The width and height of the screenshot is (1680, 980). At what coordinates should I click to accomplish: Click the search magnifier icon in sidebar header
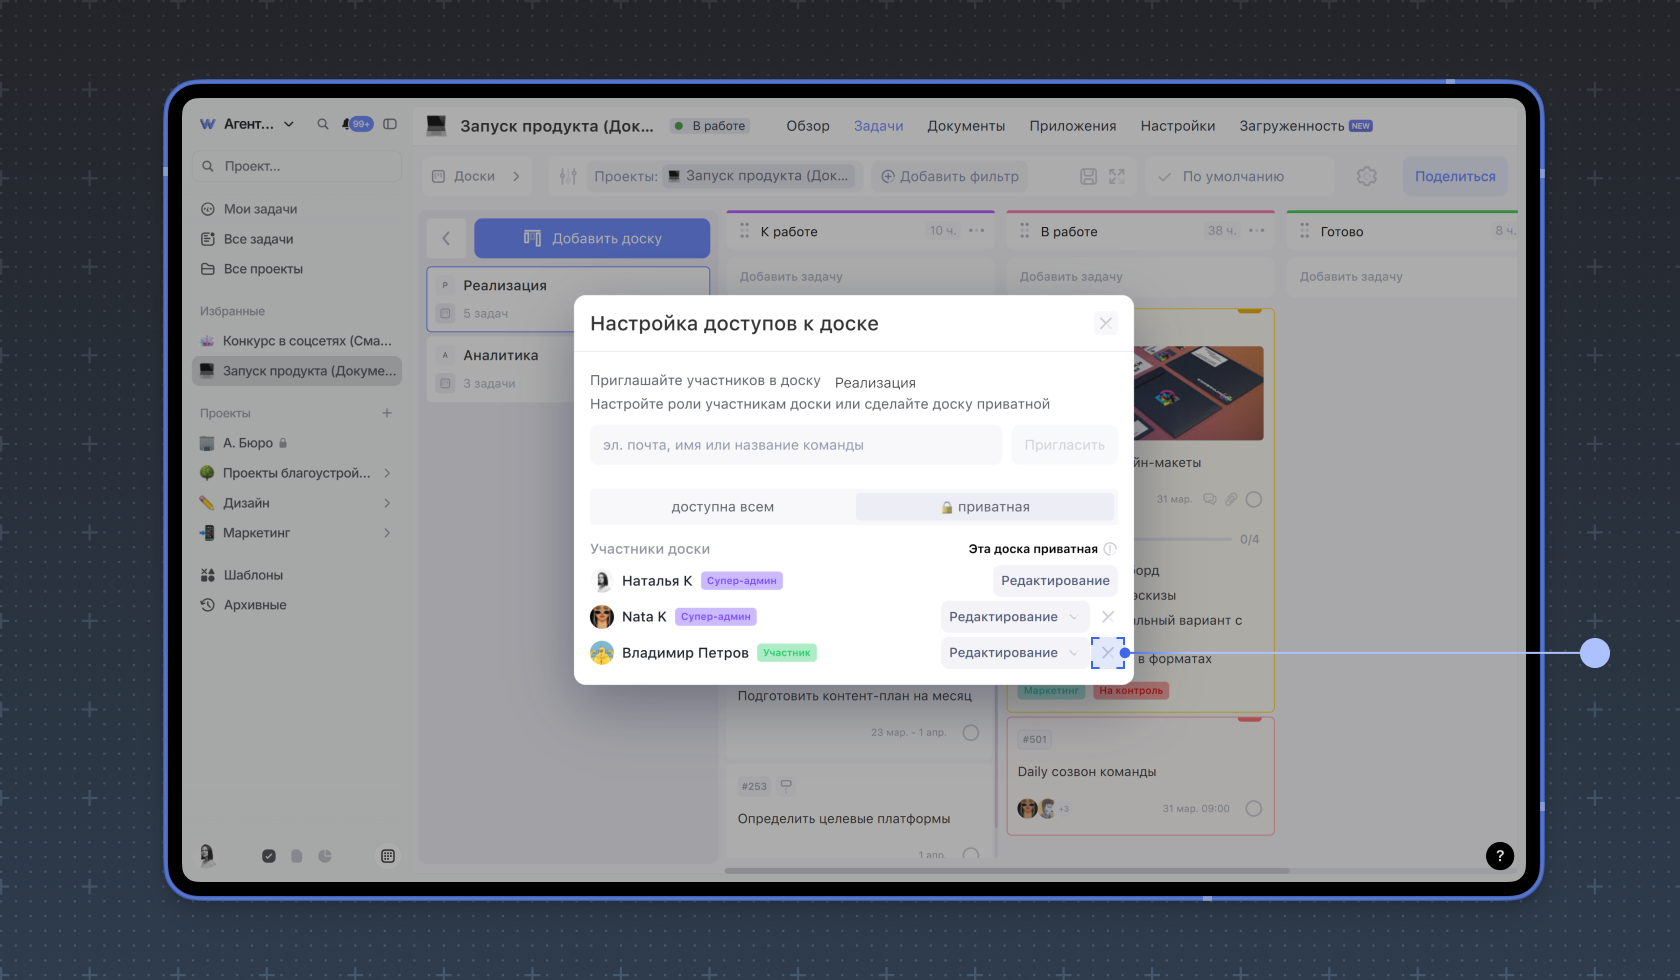point(323,124)
